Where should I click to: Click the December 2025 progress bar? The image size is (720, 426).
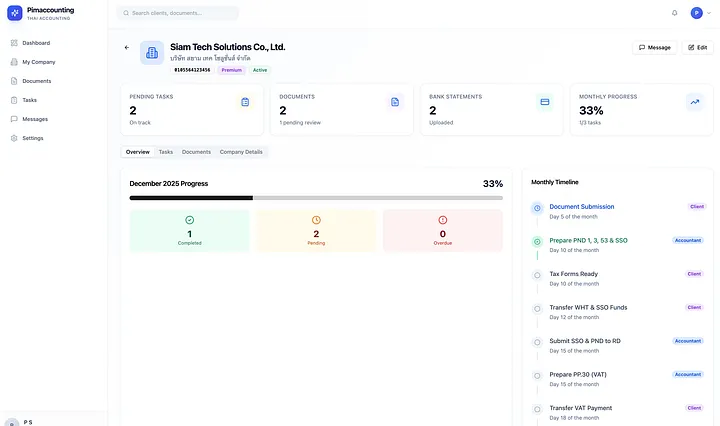pos(316,198)
